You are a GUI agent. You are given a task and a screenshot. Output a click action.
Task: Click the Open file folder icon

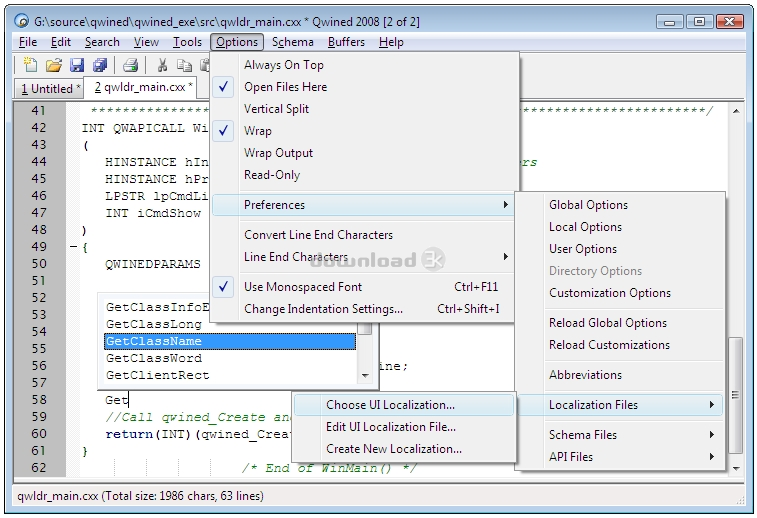click(x=54, y=65)
